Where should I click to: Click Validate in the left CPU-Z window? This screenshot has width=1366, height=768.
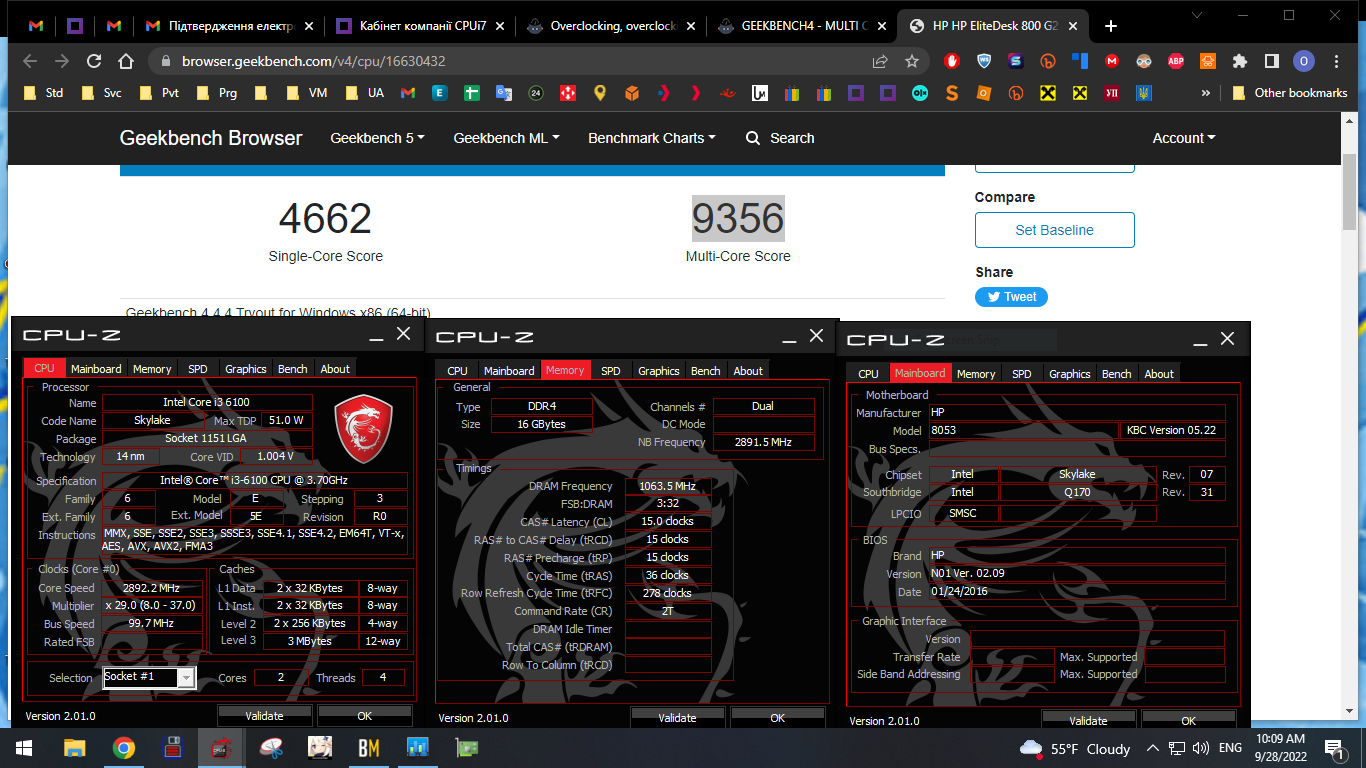tap(264, 716)
